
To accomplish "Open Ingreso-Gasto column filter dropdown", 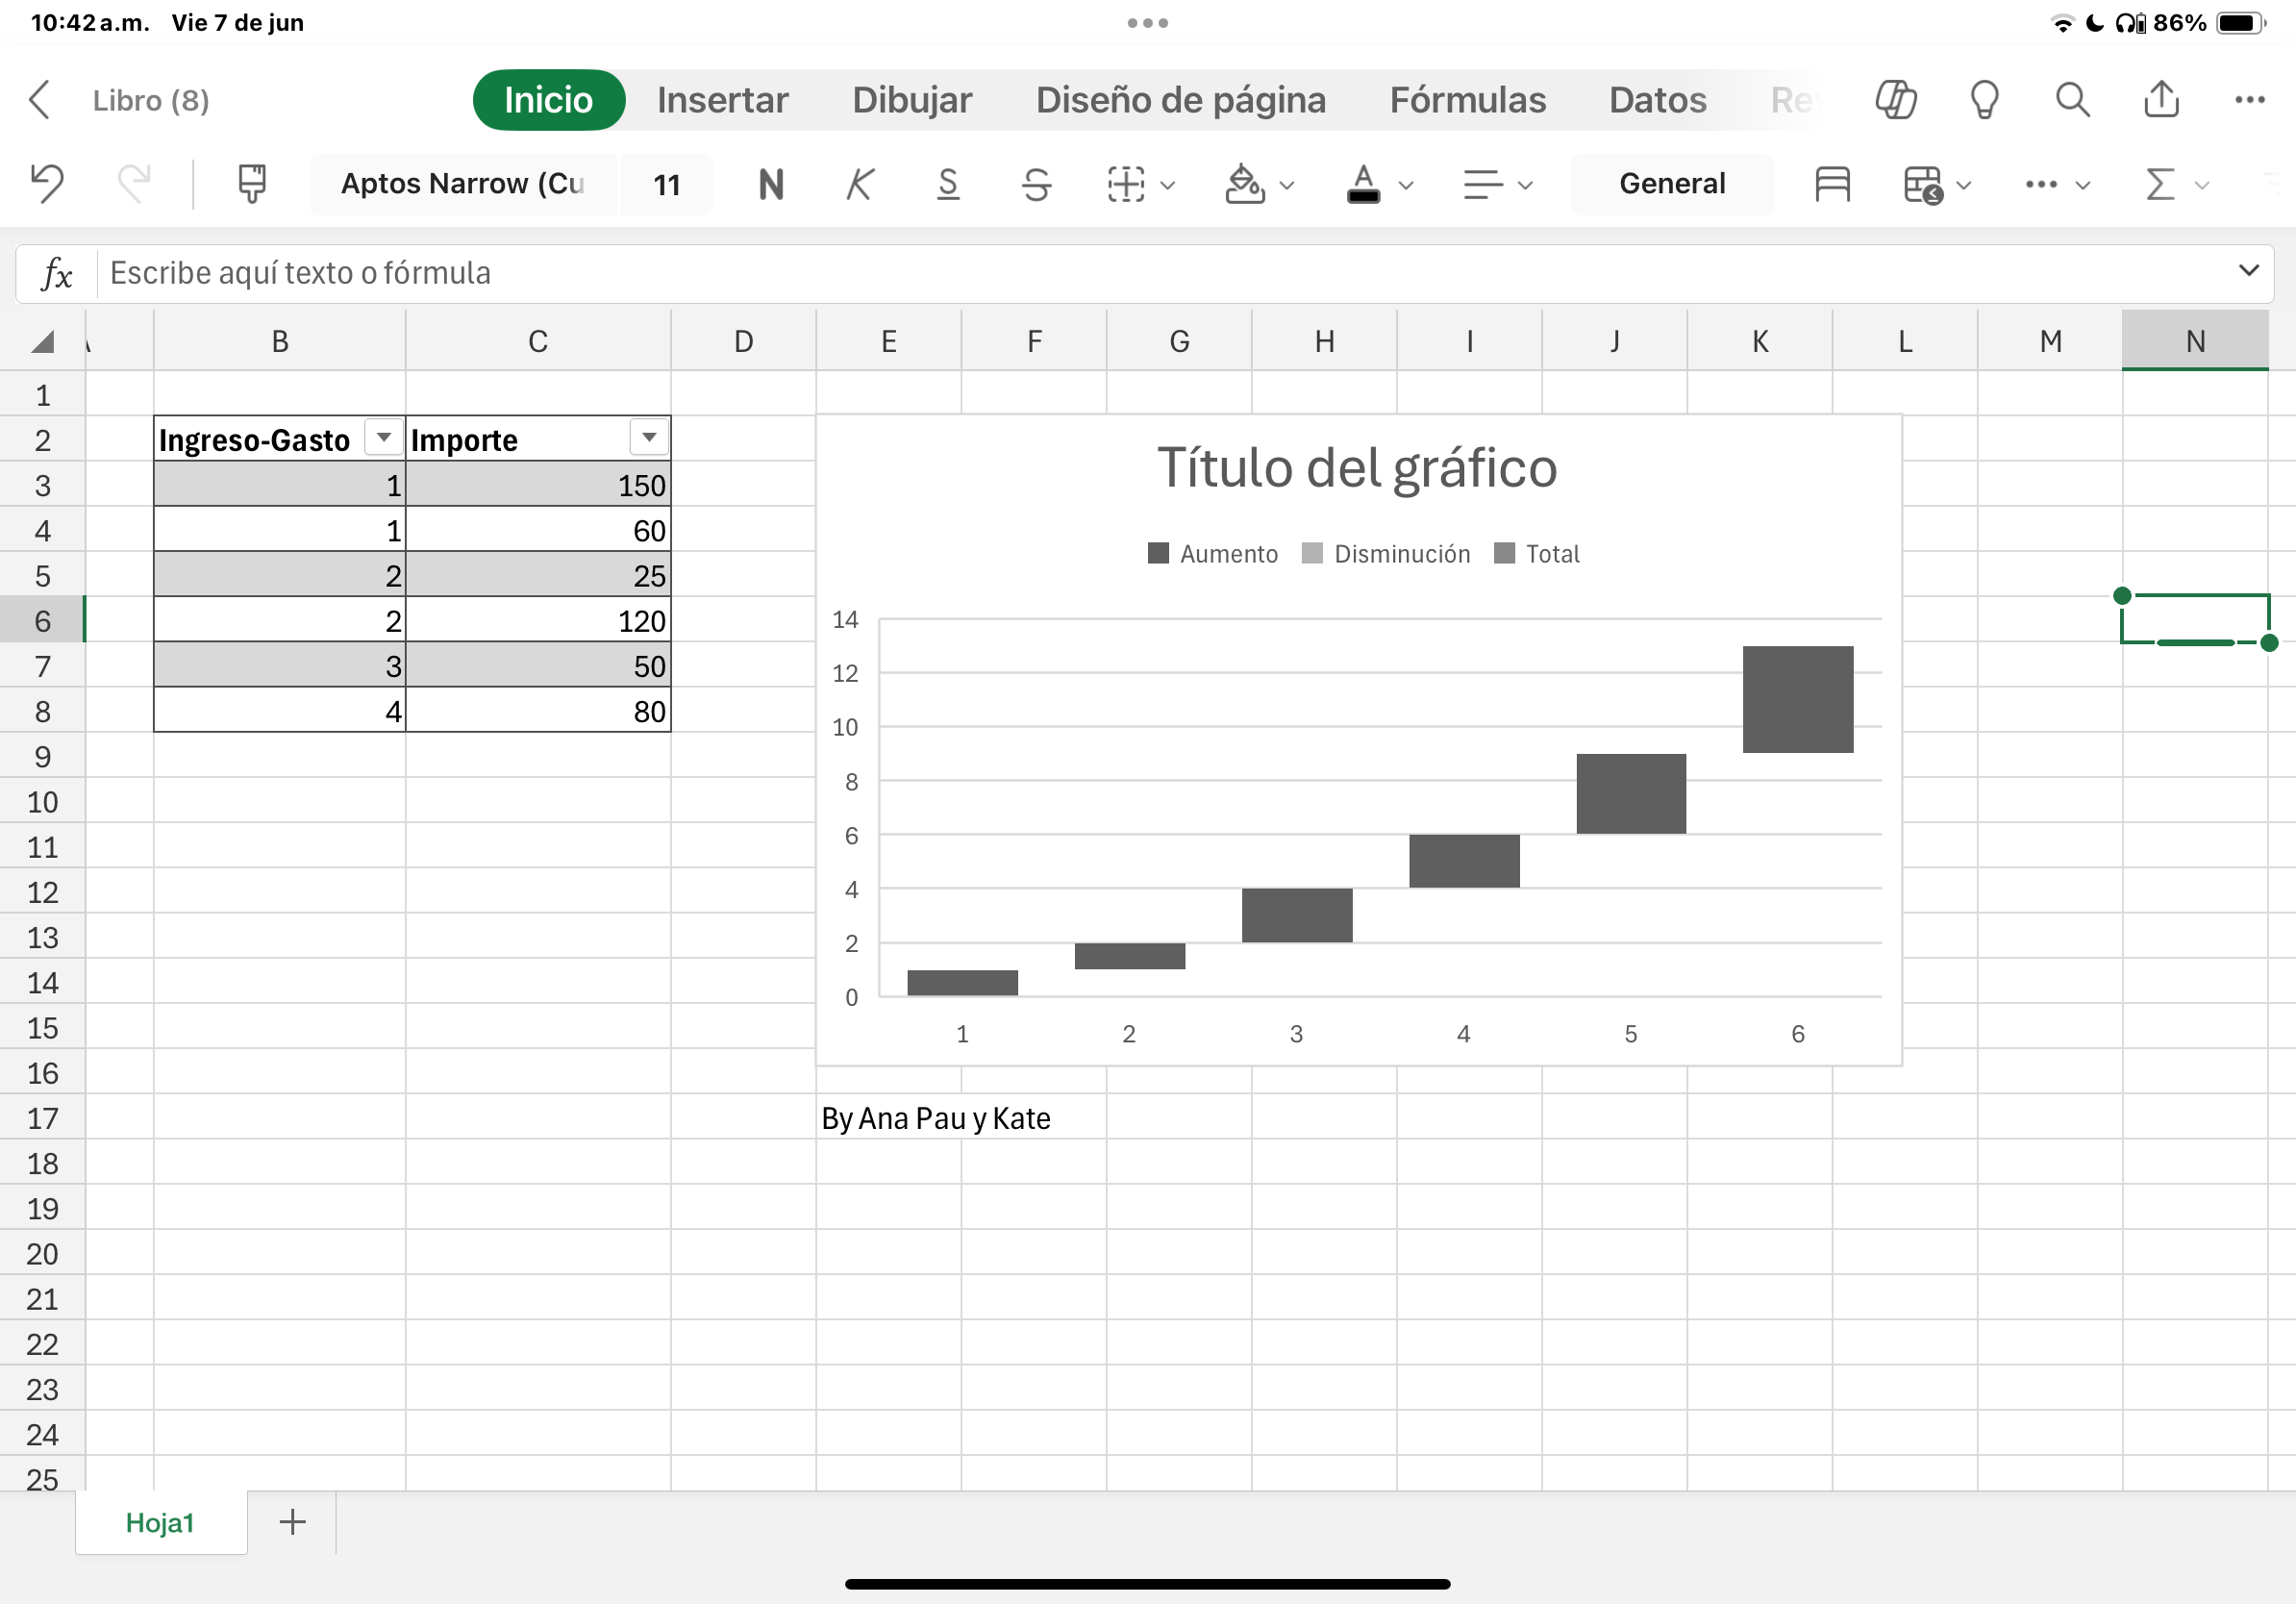I will click(x=383, y=438).
